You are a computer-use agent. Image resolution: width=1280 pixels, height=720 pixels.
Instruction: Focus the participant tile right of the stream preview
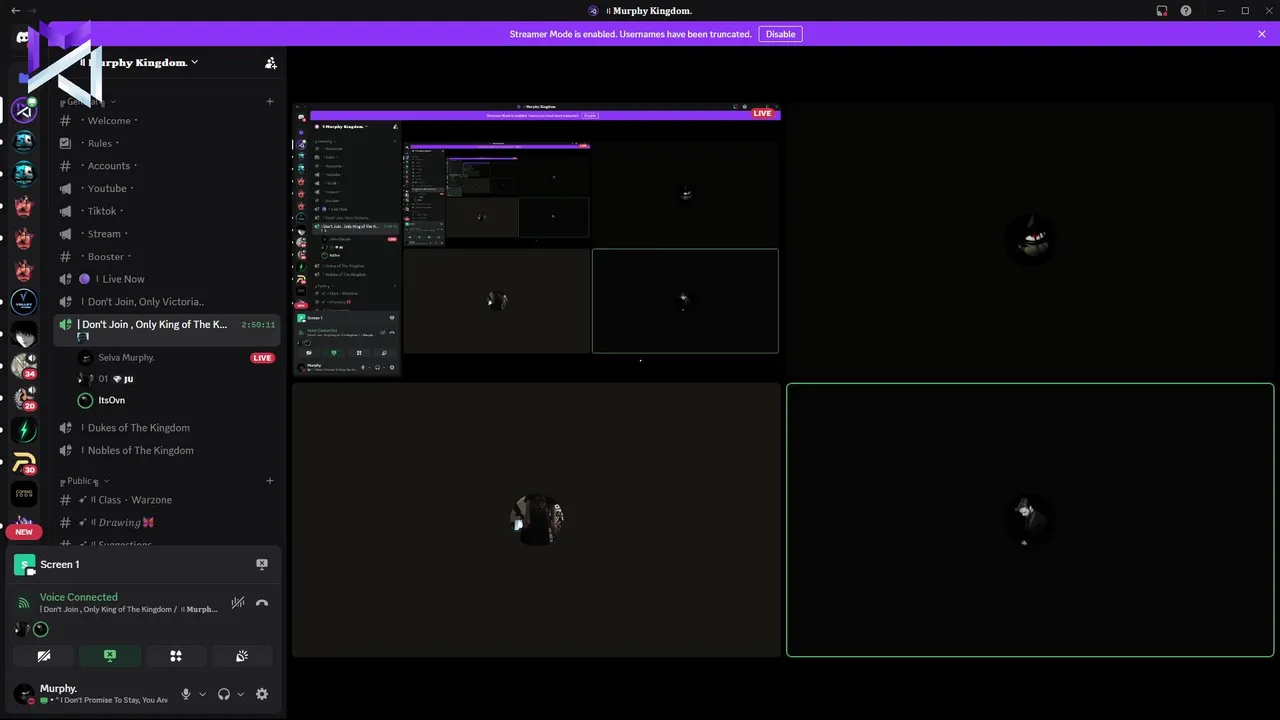click(1030, 240)
